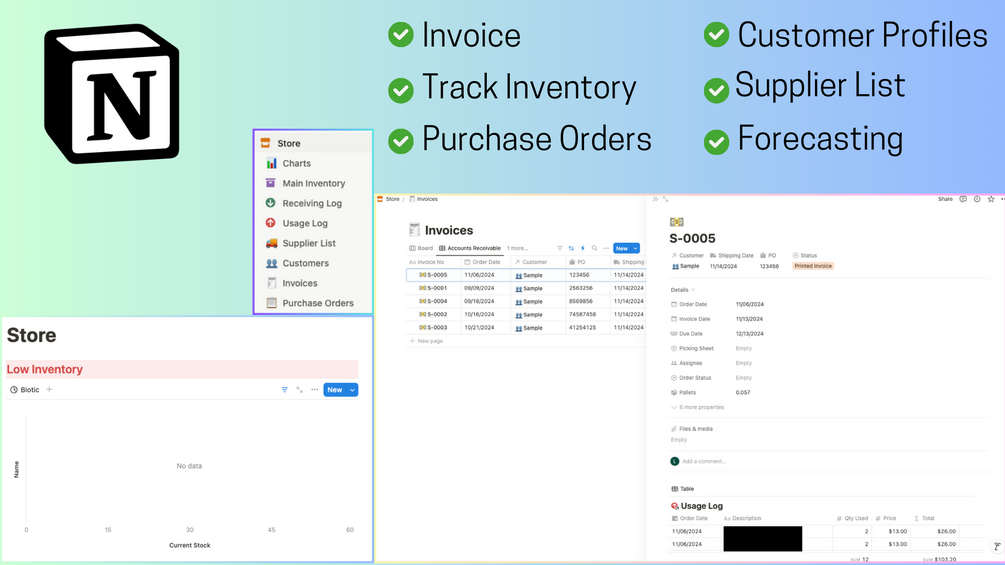Add a new view next to Biotic
This screenshot has height=565, width=1005.
[49, 389]
